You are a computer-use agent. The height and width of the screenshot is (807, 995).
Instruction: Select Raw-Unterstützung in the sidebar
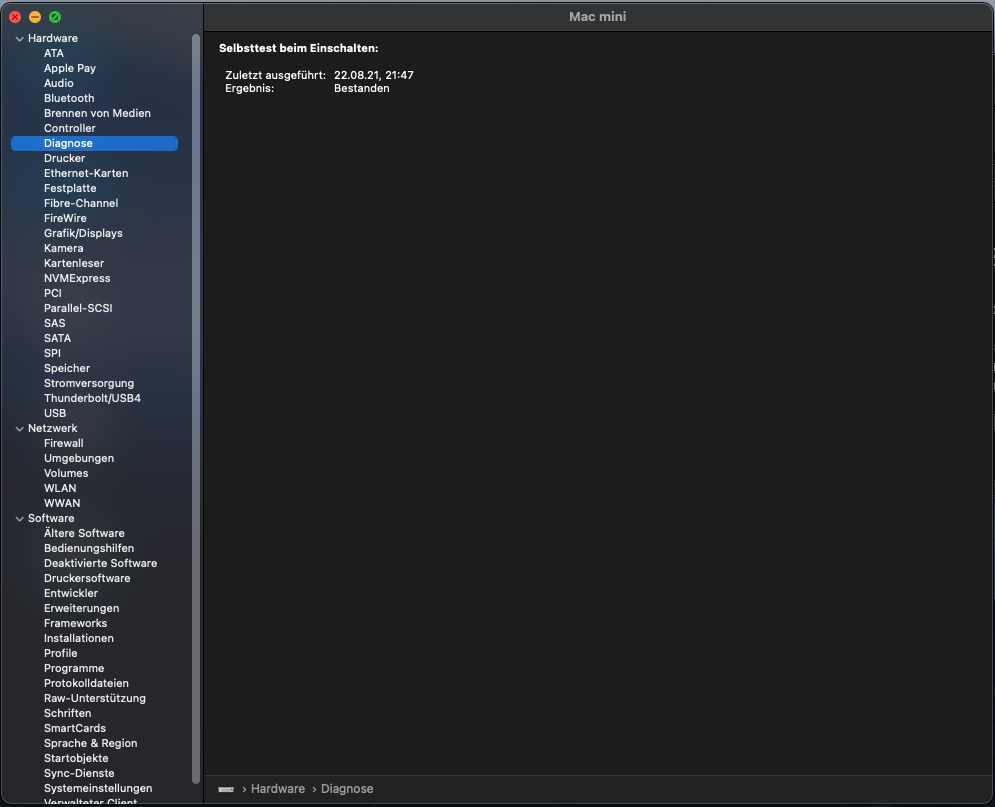pos(95,699)
